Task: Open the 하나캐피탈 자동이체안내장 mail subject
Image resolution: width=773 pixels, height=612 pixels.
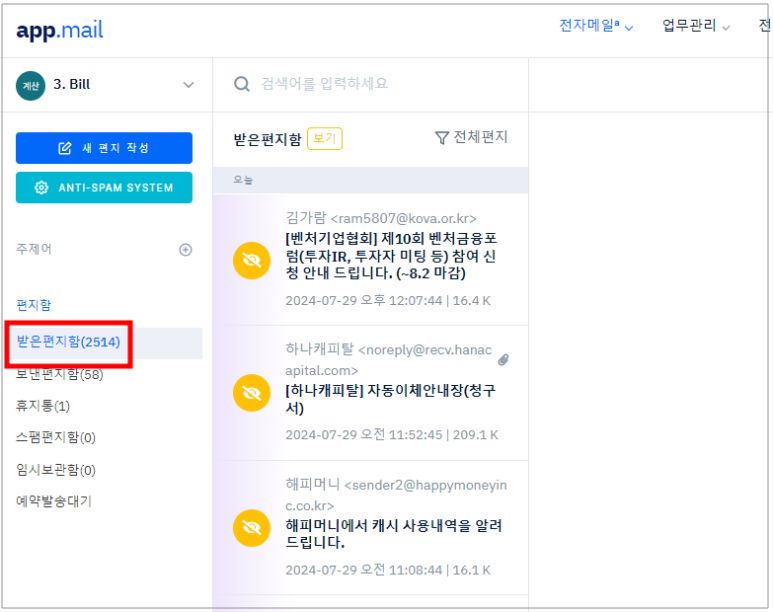Action: click(x=390, y=399)
